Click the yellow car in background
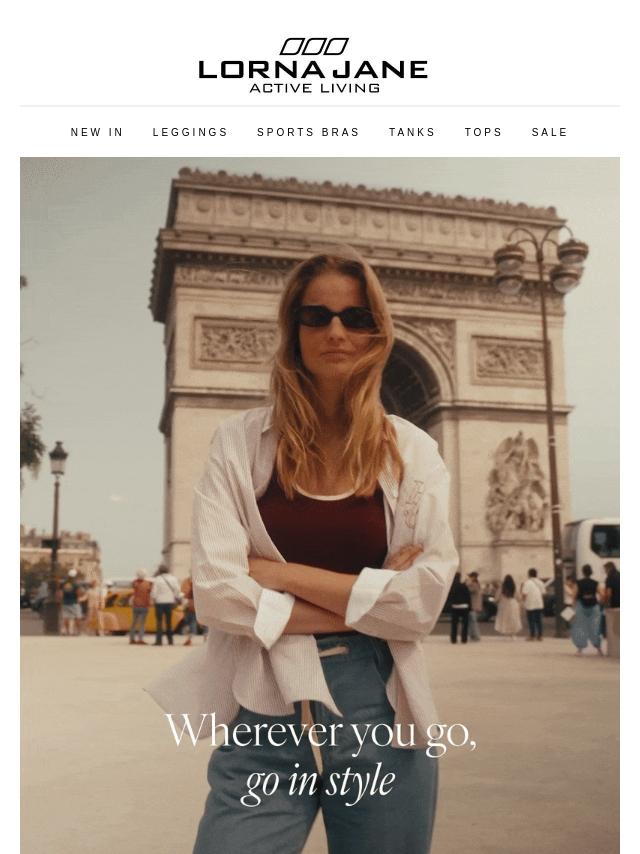 click(x=143, y=611)
